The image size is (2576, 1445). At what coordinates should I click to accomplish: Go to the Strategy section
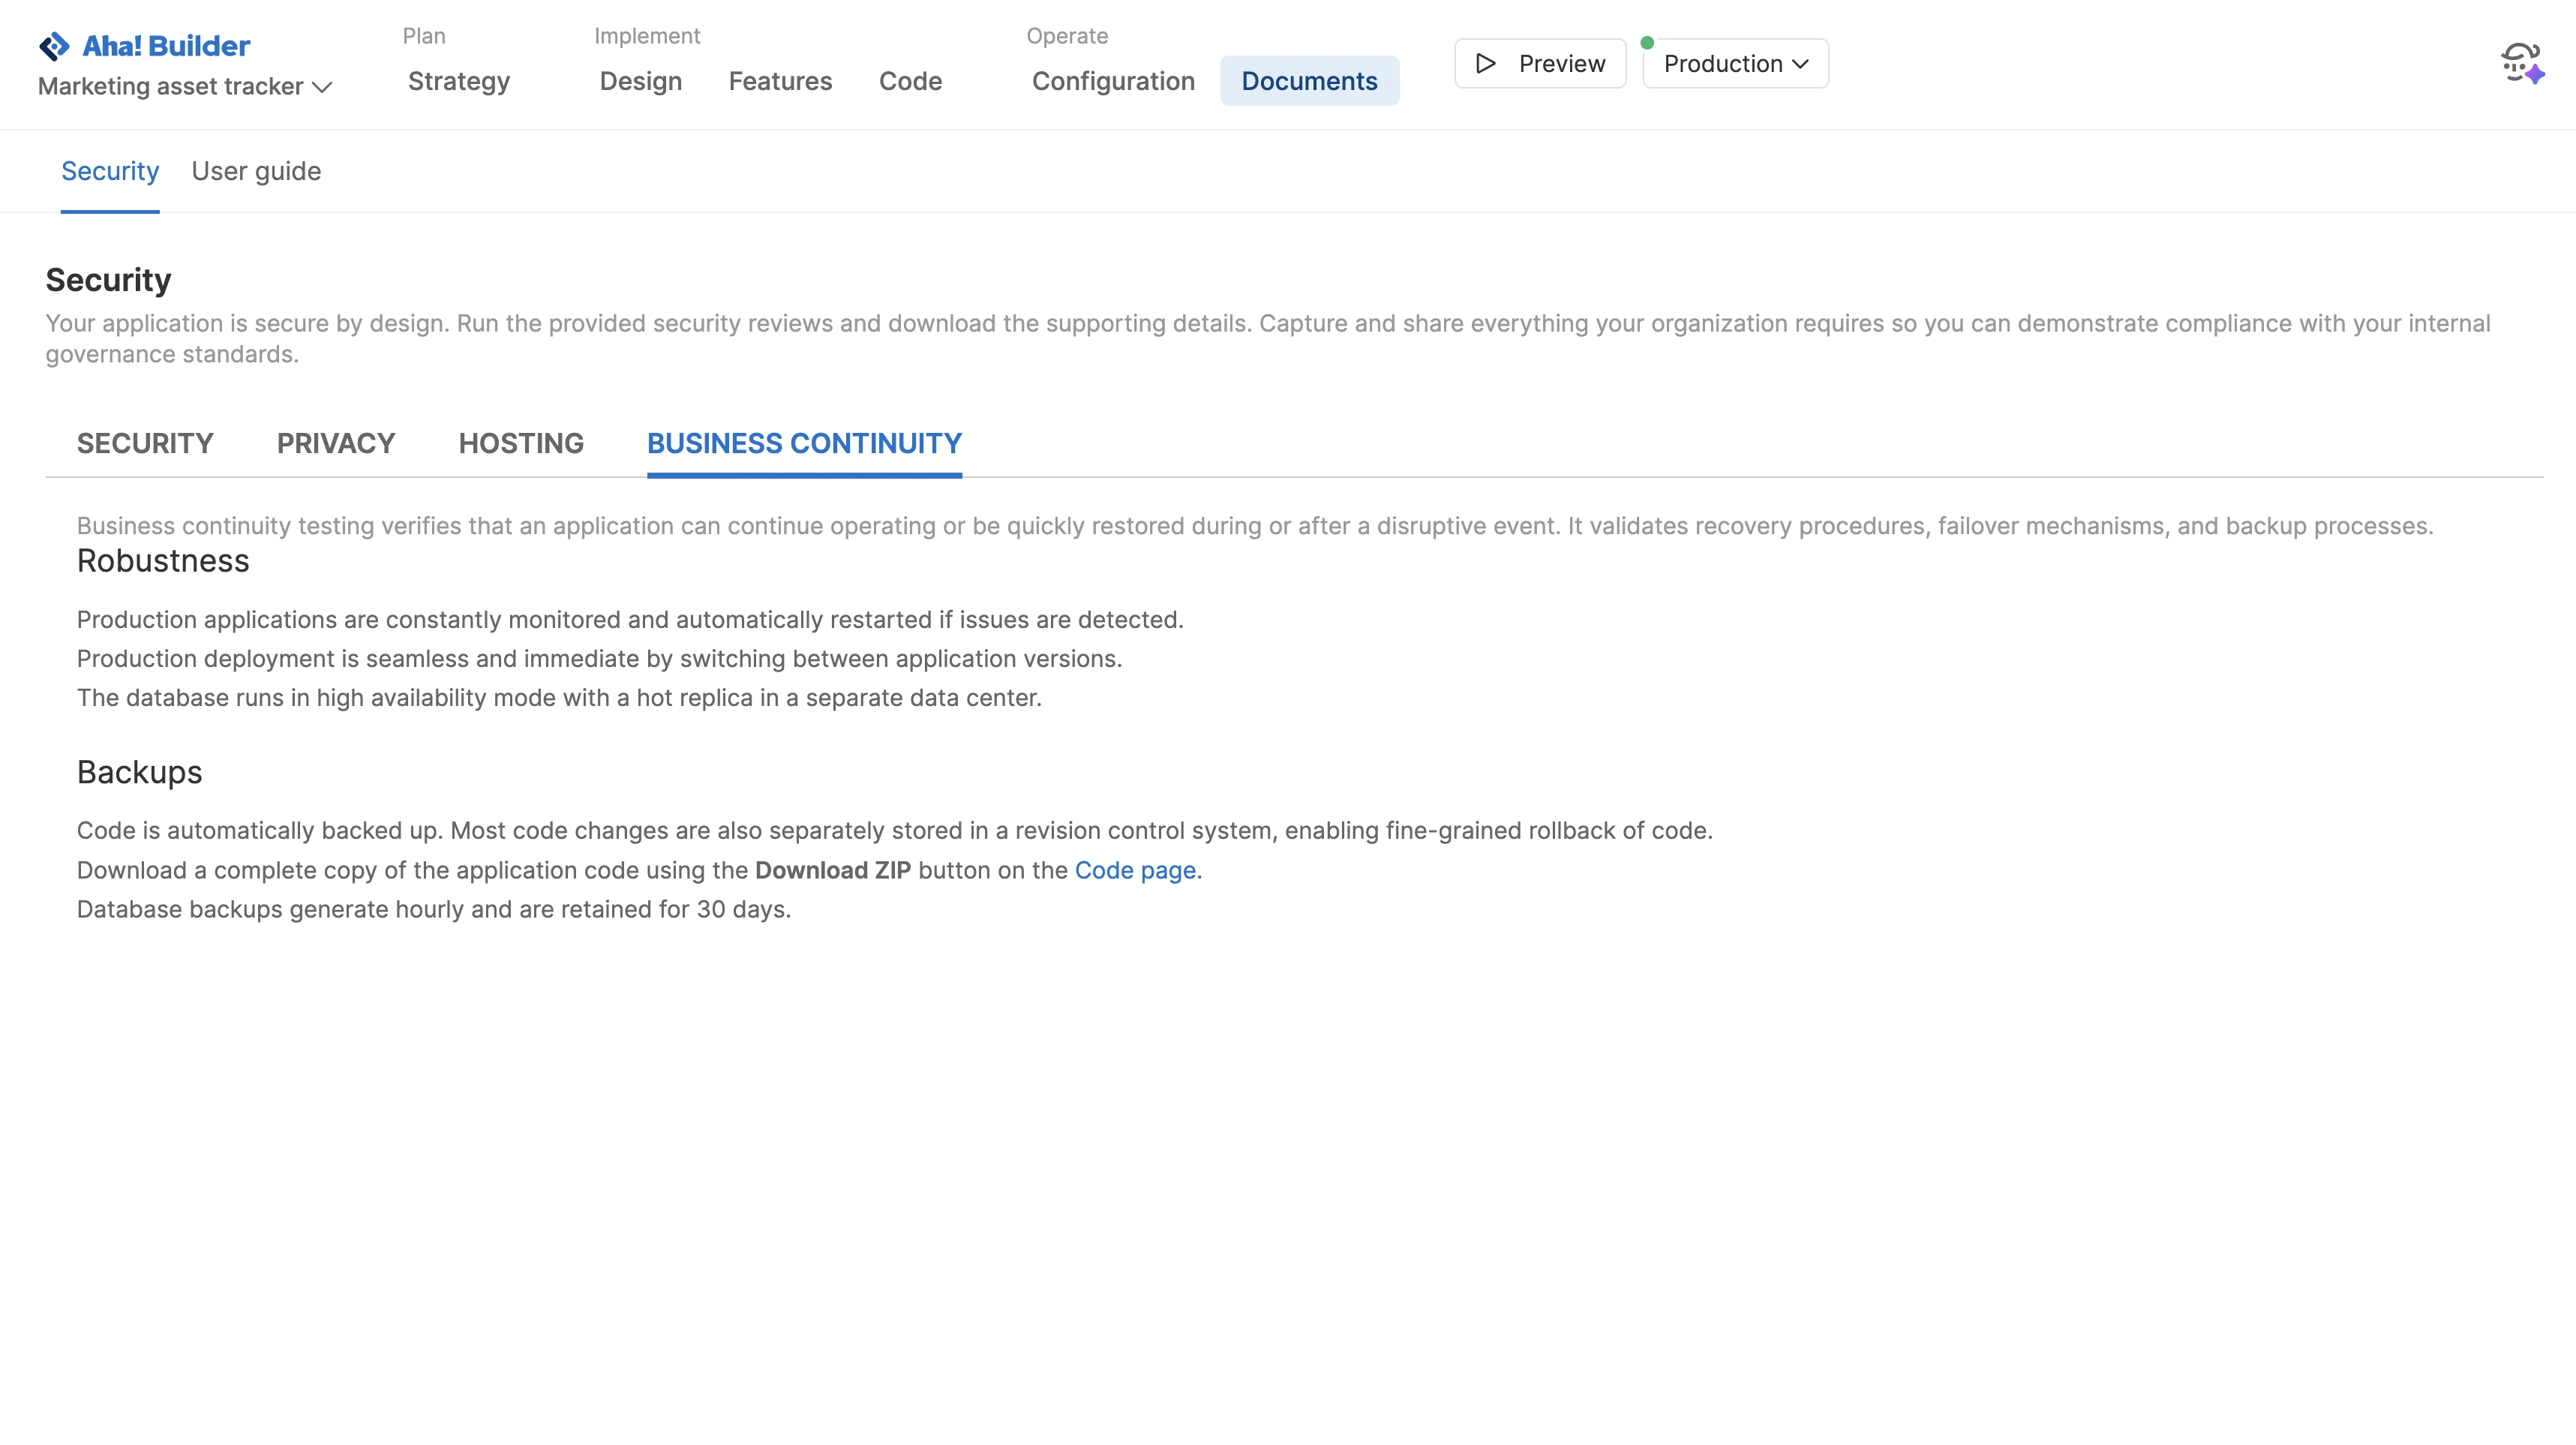459,81
